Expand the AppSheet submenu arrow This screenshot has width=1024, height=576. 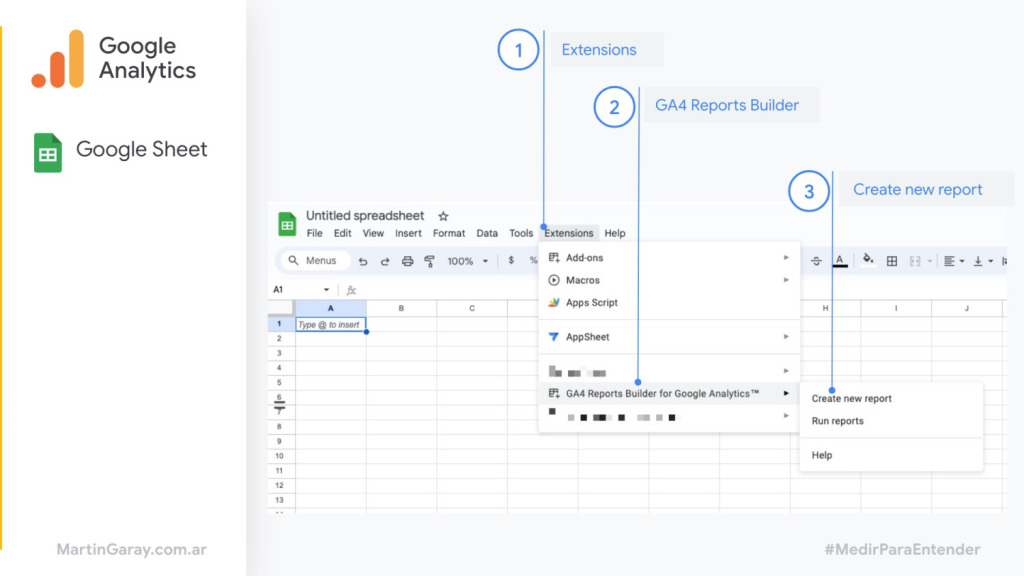(786, 336)
